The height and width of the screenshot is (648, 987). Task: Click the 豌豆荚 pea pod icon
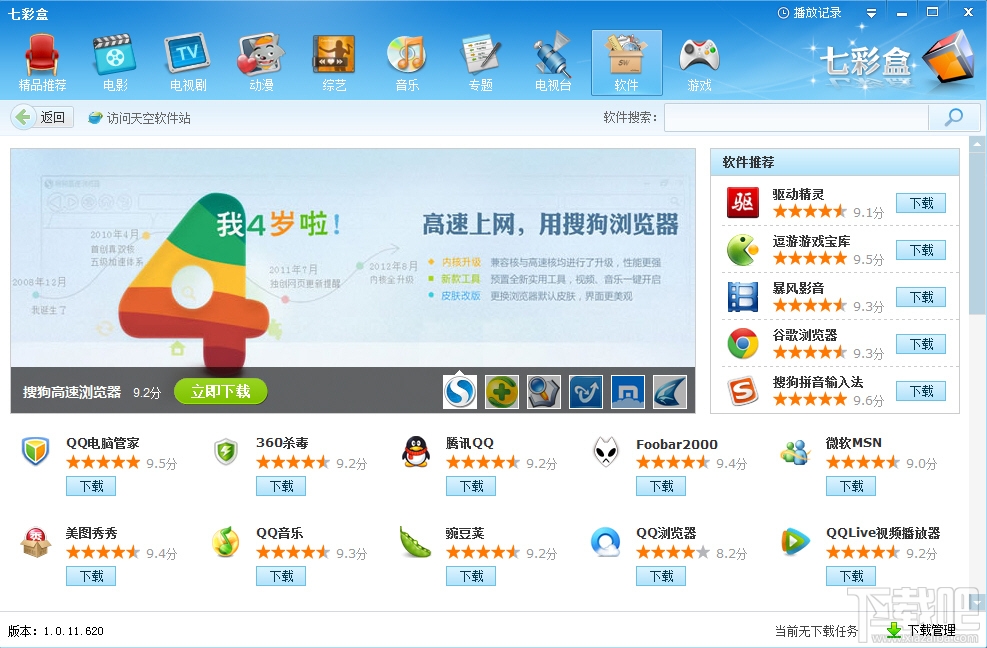pos(415,542)
